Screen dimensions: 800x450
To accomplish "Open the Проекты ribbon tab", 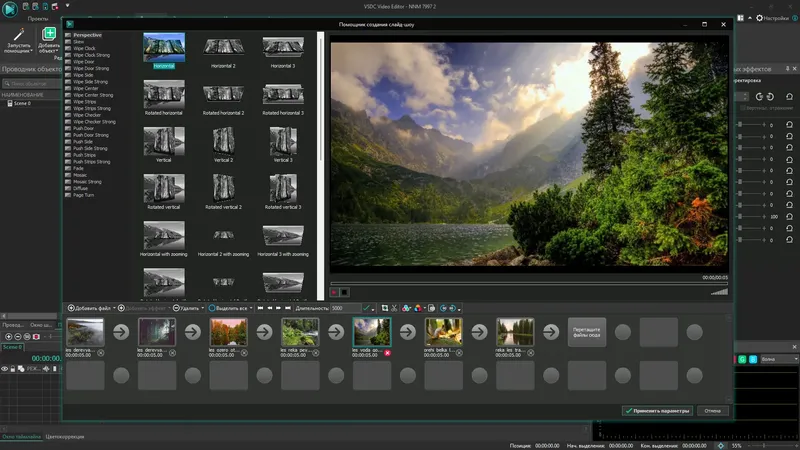I will pos(37,18).
